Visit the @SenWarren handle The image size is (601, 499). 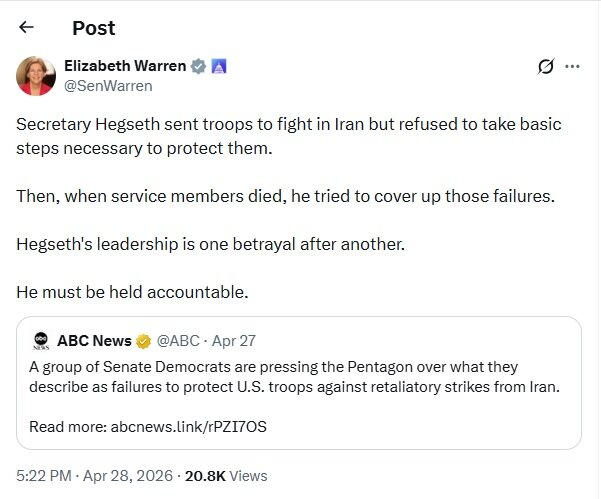click(x=108, y=86)
